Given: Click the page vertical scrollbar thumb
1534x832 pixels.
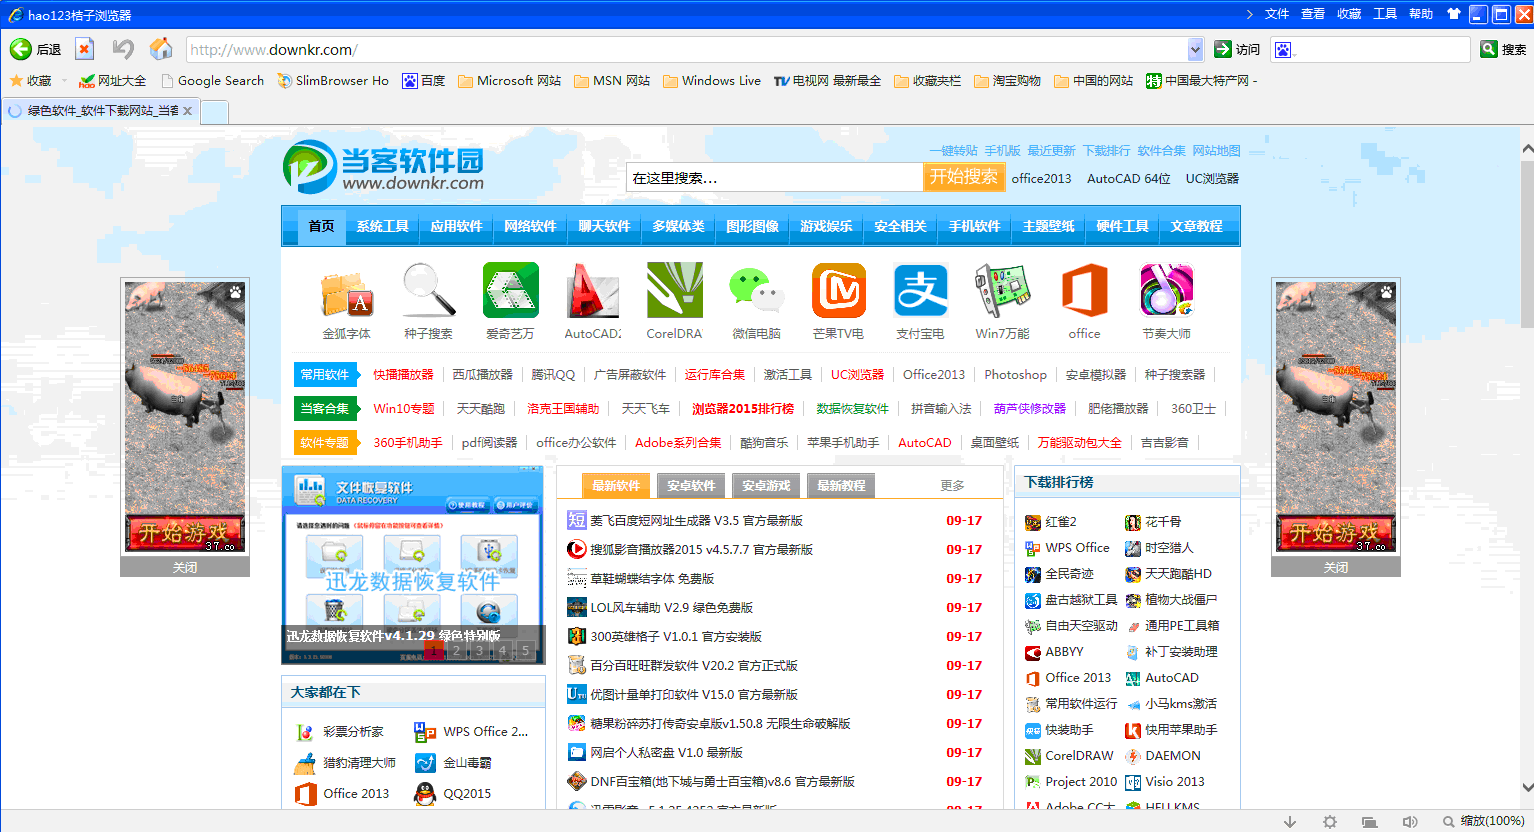Looking at the screenshot, I should tap(1527, 245).
